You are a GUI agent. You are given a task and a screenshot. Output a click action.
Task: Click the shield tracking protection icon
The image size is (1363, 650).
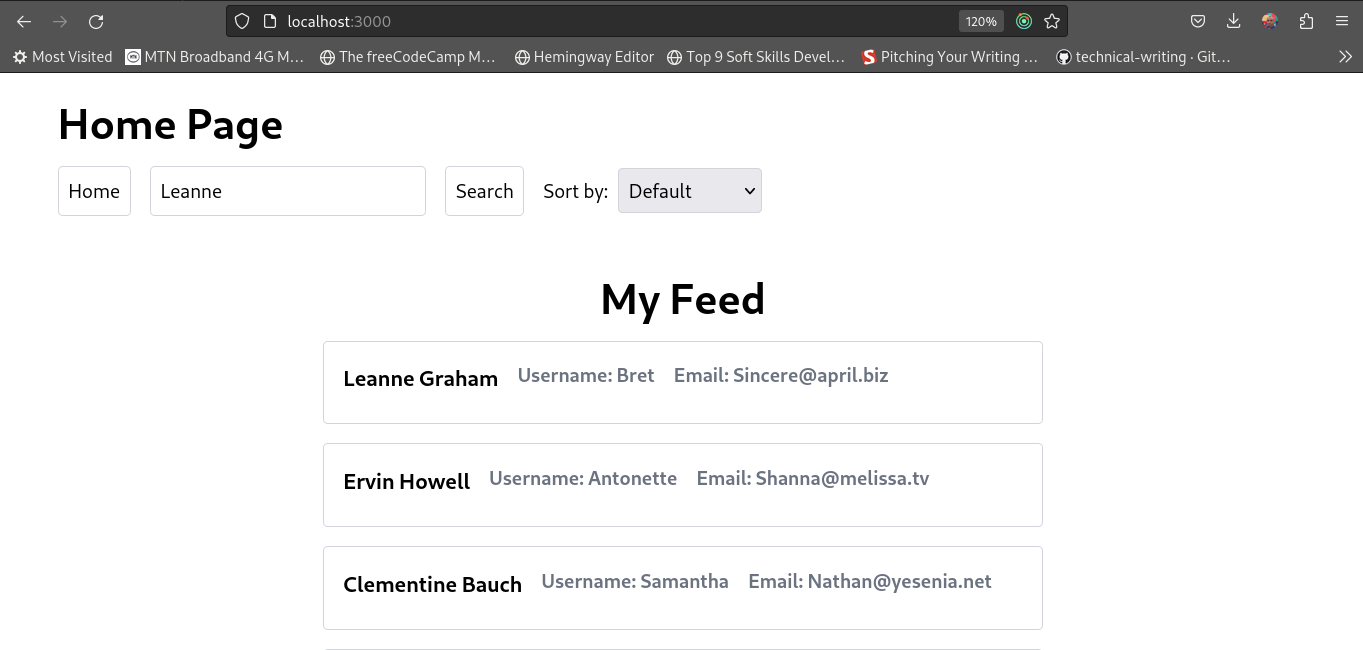[x=242, y=21]
